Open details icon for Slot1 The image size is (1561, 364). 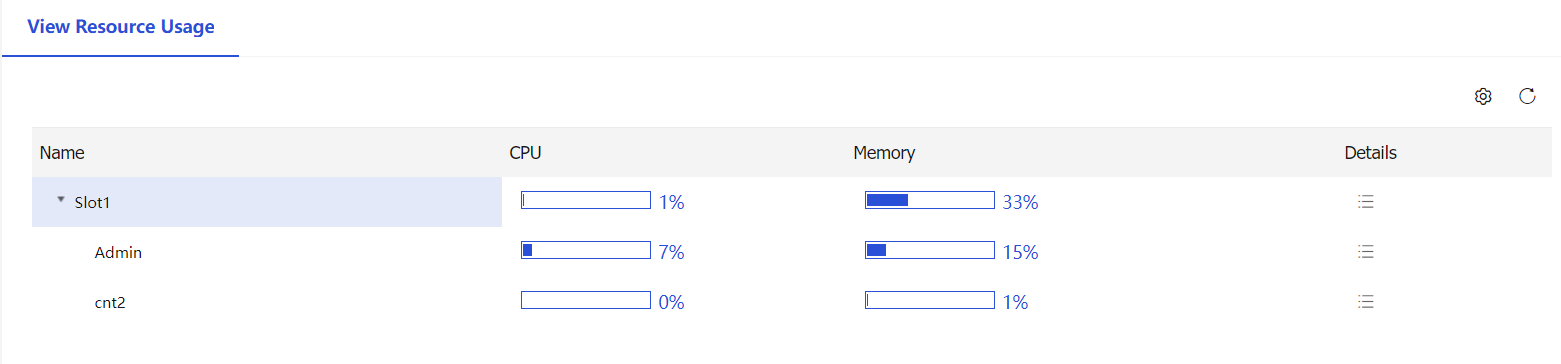click(1366, 202)
